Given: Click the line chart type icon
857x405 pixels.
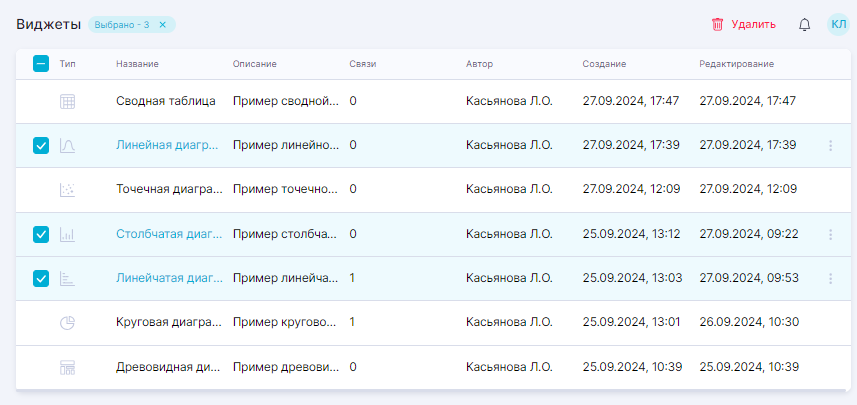Looking at the screenshot, I should point(68,146).
